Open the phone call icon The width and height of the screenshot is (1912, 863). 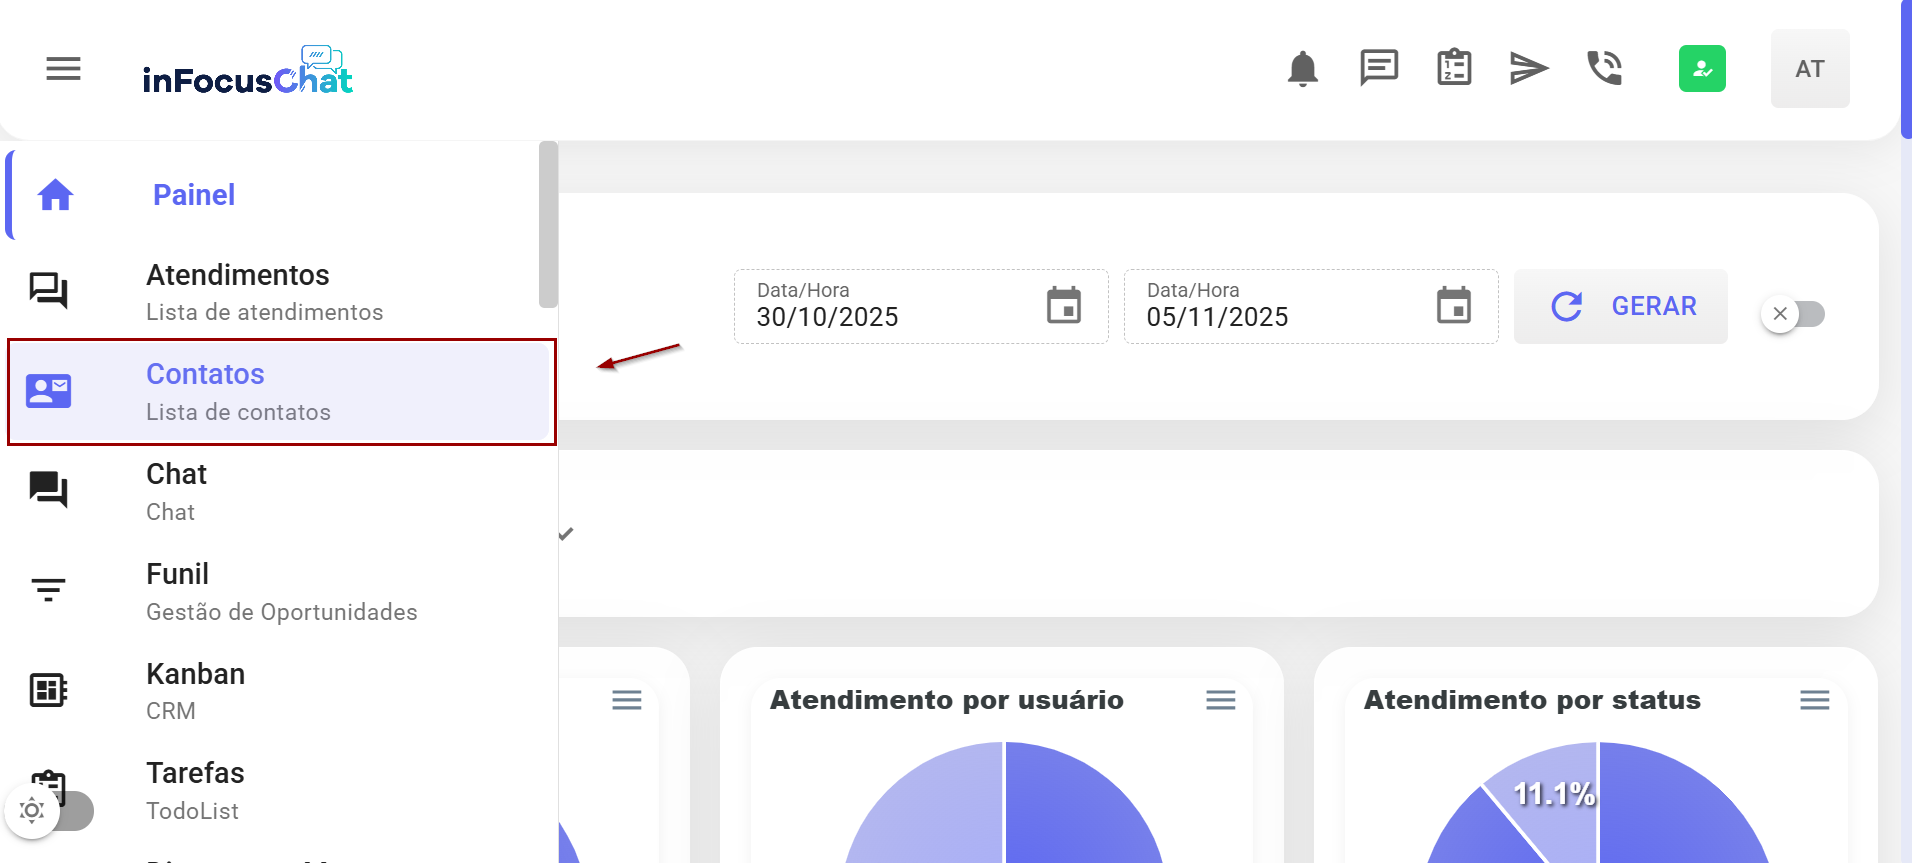coord(1604,68)
